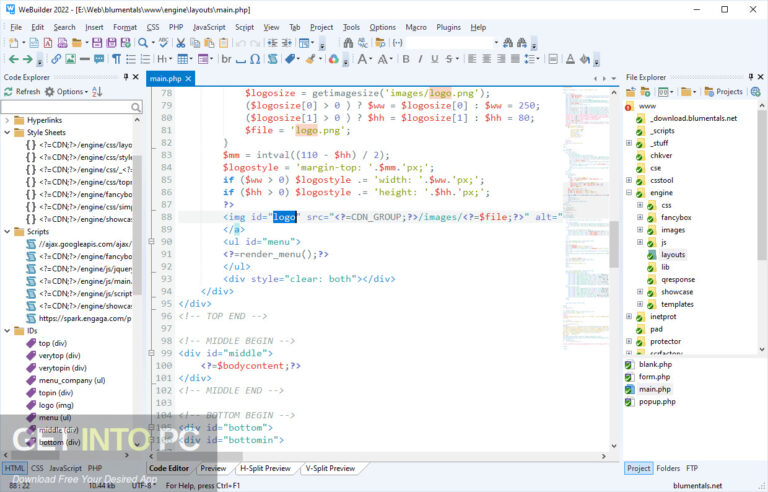Viewport: 768px width, 492px height.
Task: Close the main.php tab
Action: tap(188, 79)
